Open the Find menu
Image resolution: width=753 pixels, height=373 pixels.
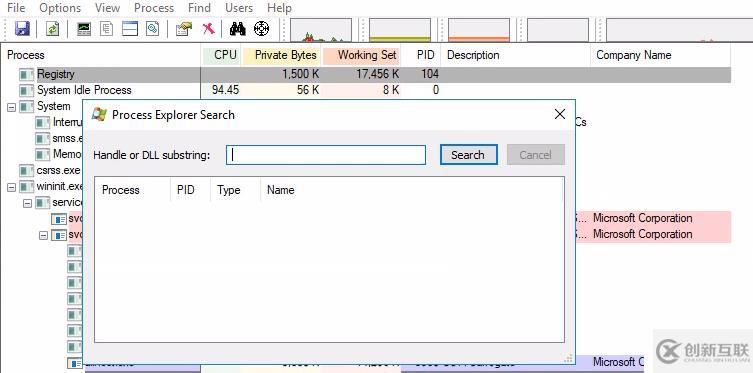(x=199, y=8)
